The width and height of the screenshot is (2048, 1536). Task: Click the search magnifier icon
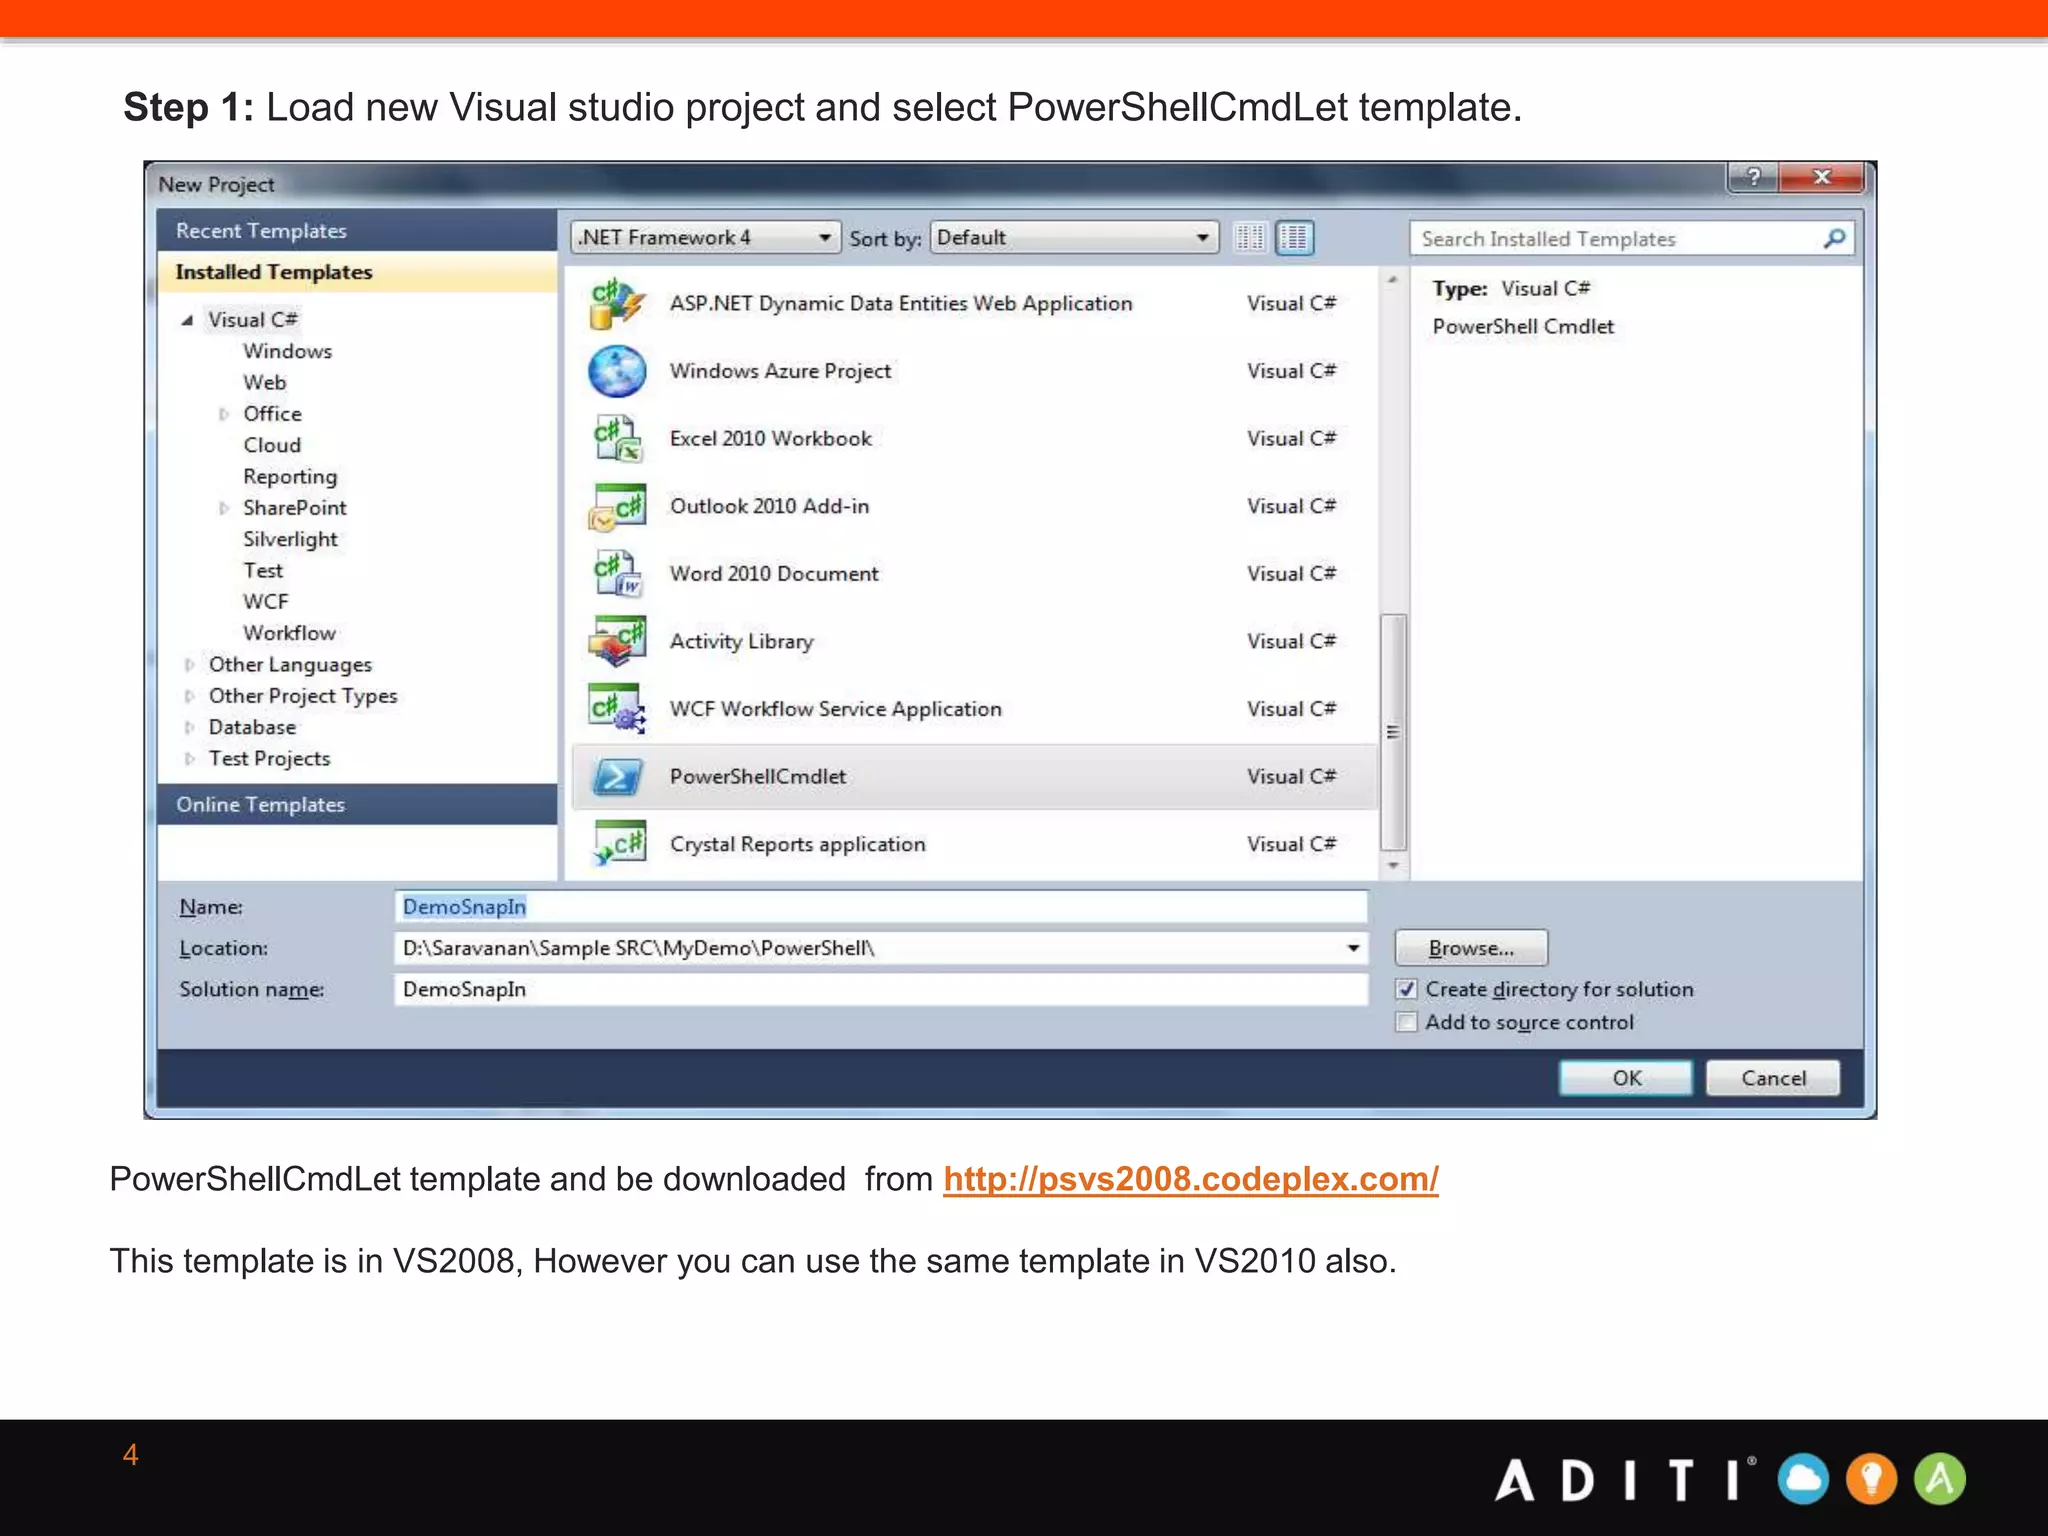click(x=1834, y=238)
